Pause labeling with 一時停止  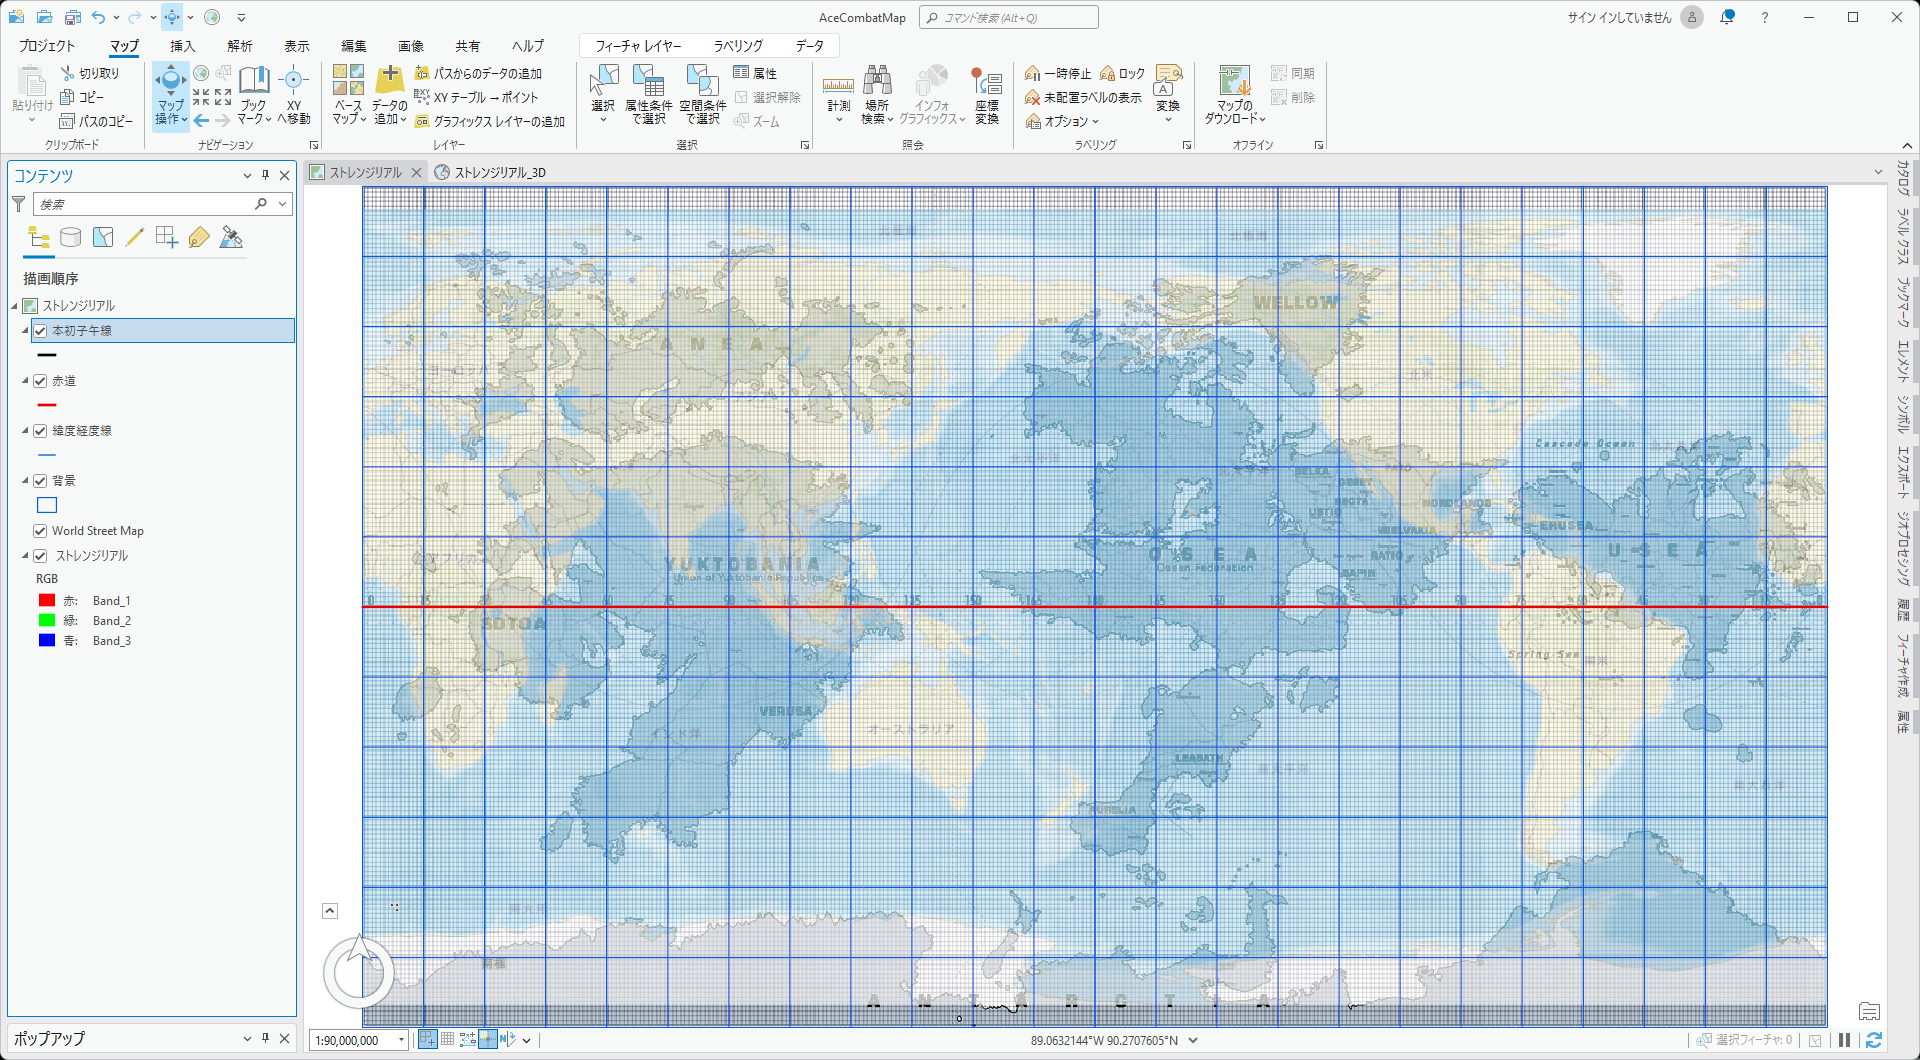(x=1058, y=74)
